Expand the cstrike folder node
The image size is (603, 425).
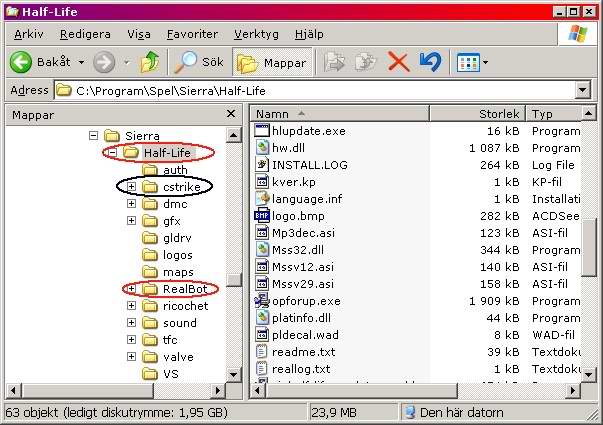pos(132,187)
